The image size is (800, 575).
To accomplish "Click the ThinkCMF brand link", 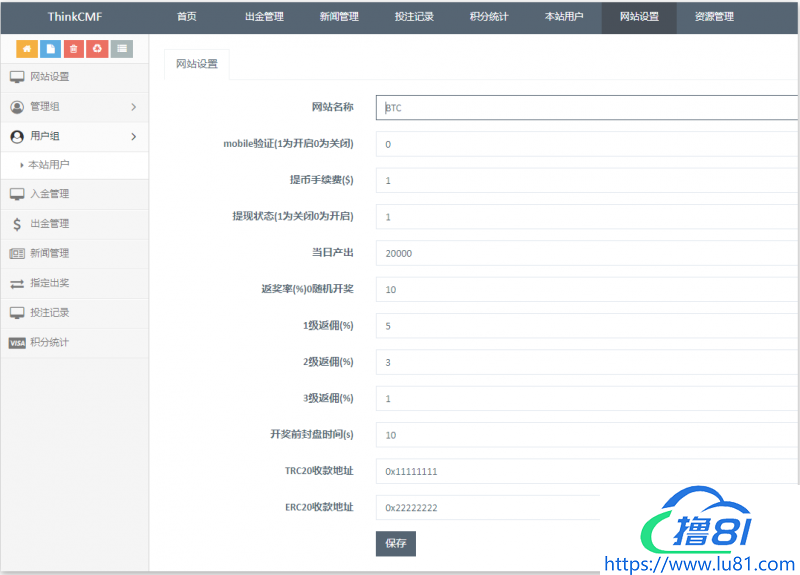I will click(76, 17).
